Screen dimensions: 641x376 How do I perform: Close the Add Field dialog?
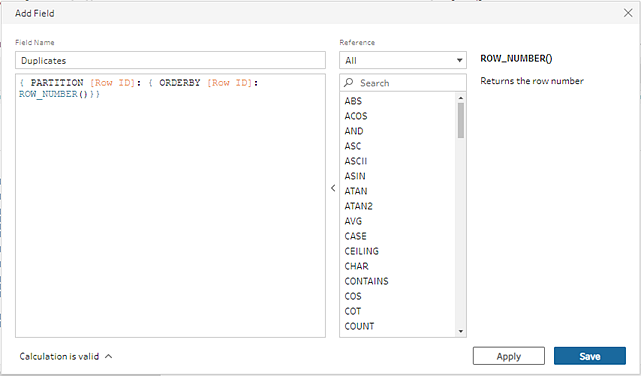tap(628, 13)
